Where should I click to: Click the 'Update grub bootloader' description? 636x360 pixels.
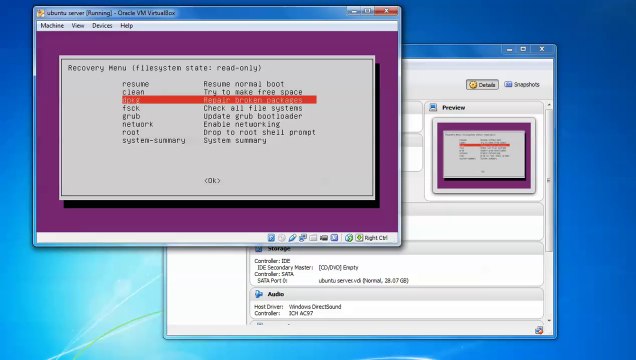pos(253,116)
